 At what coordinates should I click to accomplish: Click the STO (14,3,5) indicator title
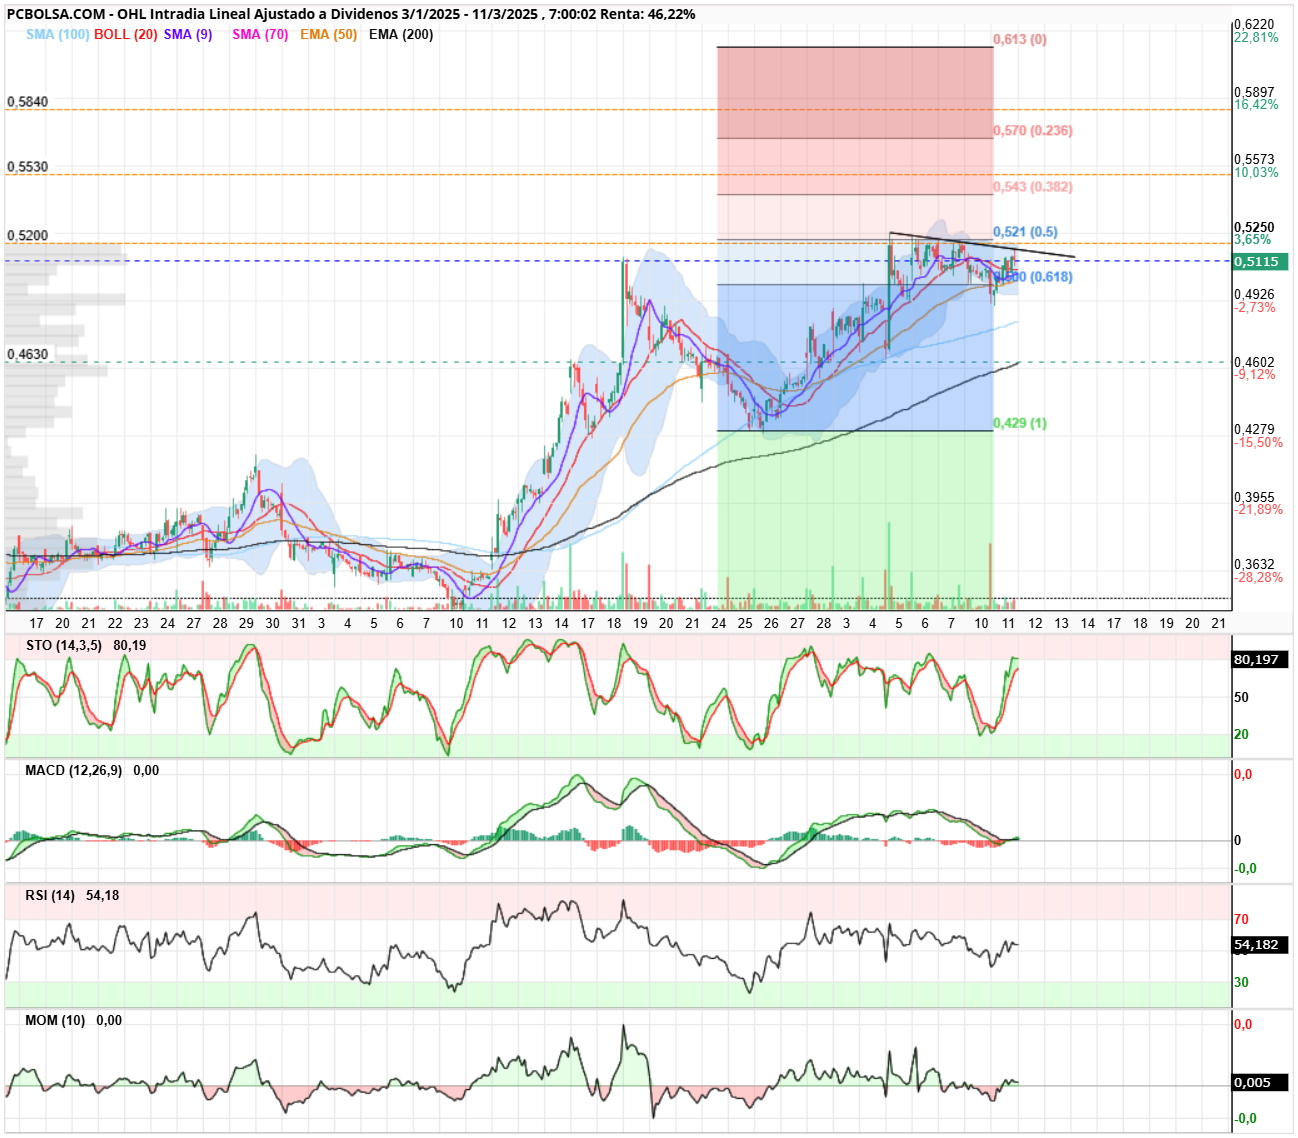coord(64,645)
